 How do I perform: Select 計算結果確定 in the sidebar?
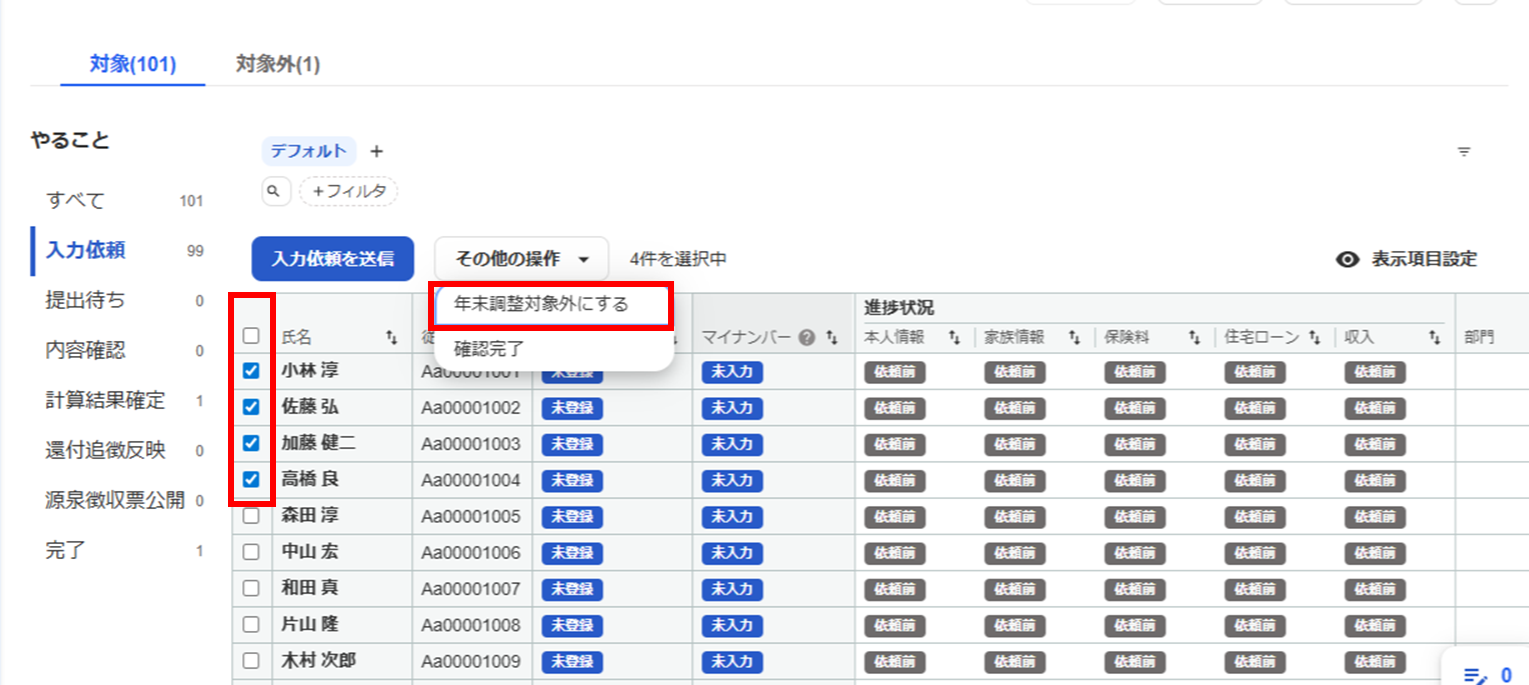point(105,401)
